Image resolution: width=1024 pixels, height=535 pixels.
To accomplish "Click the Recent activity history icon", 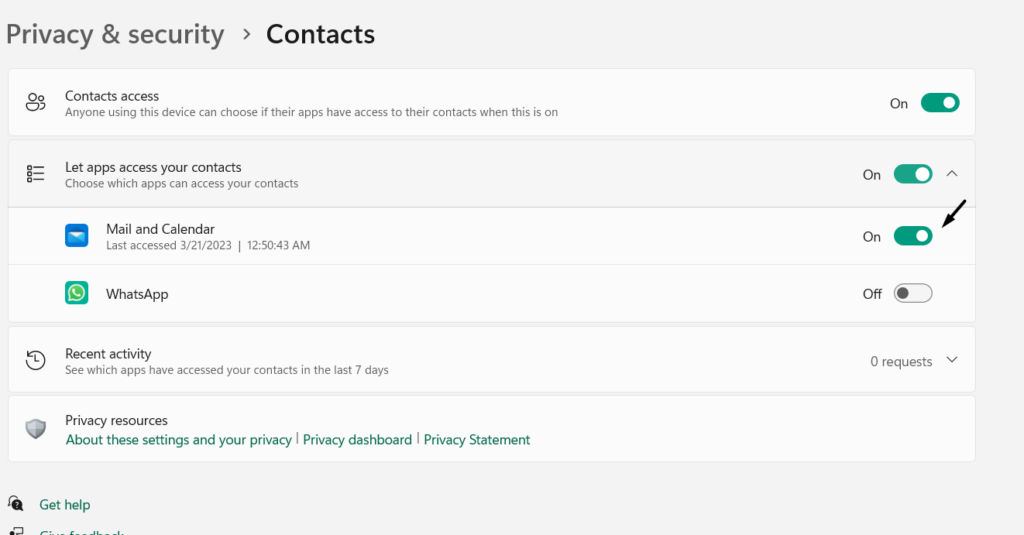I will click(x=36, y=361).
